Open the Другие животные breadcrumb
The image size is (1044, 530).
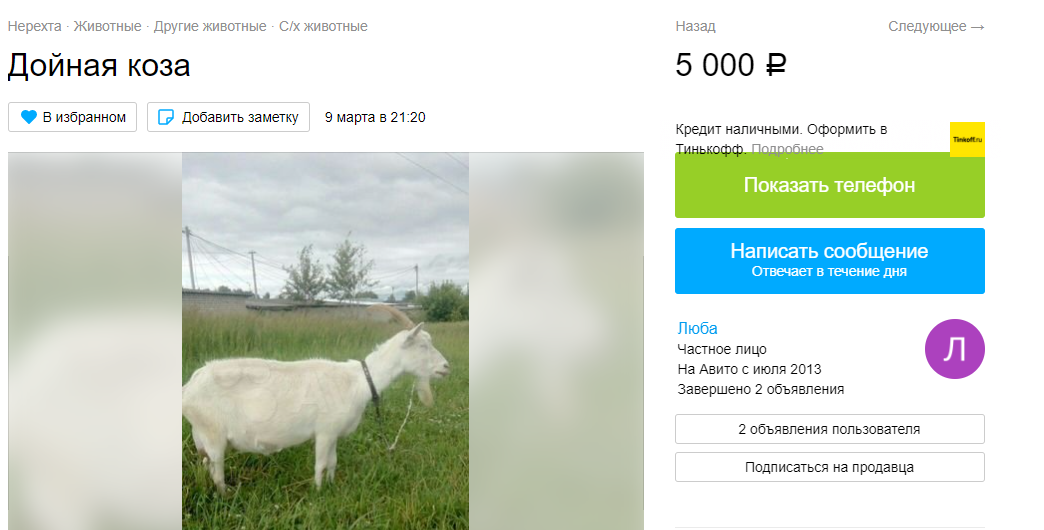(210, 27)
